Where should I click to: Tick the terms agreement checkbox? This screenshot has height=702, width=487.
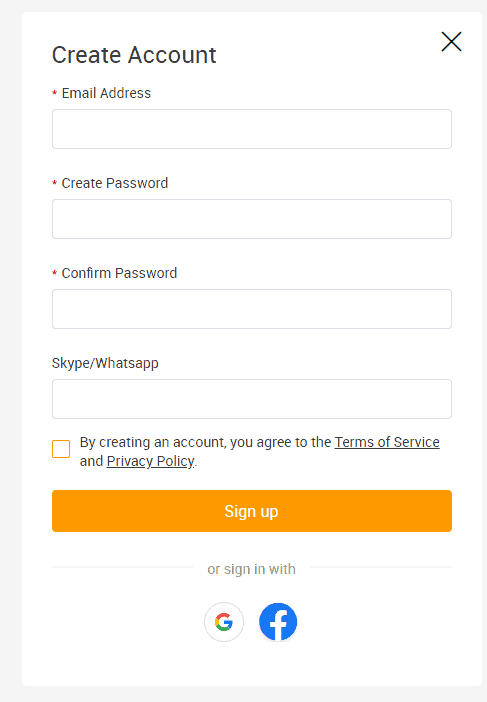[x=61, y=449]
